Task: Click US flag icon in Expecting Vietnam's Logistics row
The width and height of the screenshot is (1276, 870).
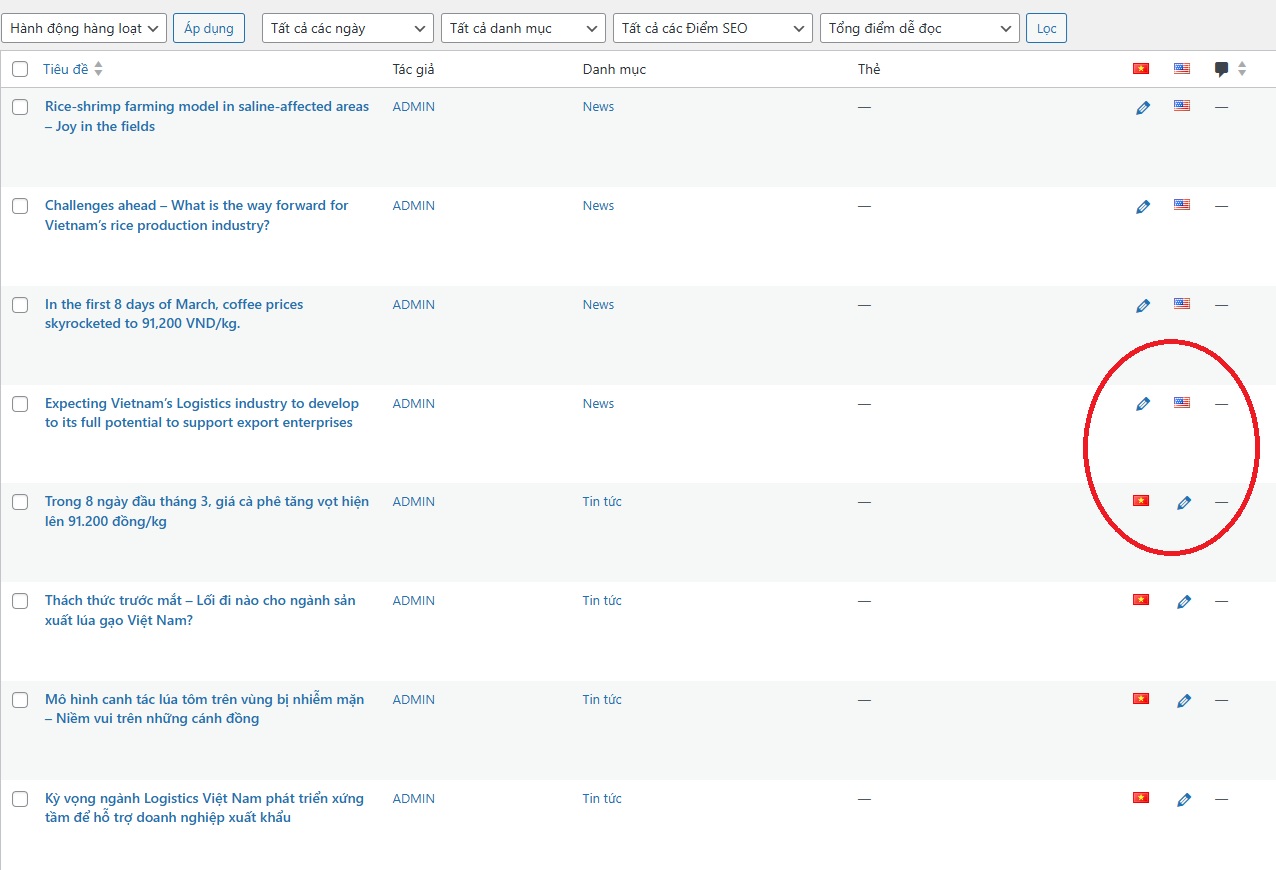Action: click(x=1182, y=403)
